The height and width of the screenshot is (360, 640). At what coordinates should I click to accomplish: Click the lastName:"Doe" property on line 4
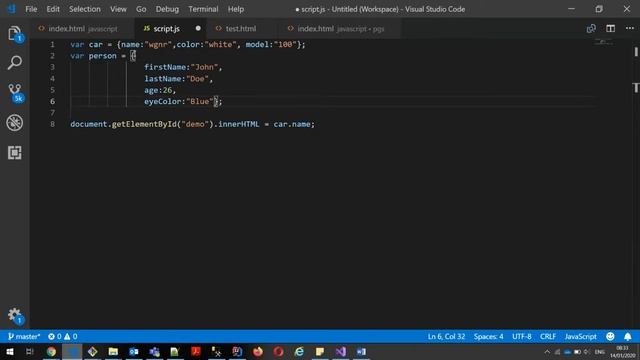coord(176,79)
